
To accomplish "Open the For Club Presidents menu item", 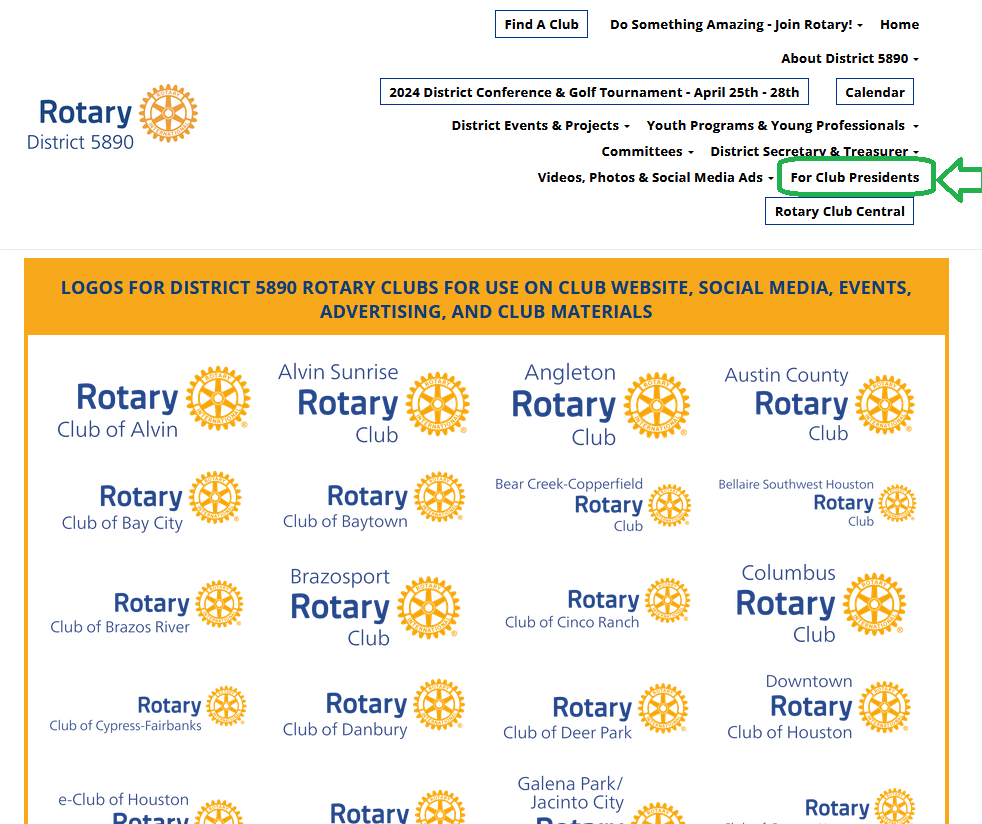I will (854, 177).
